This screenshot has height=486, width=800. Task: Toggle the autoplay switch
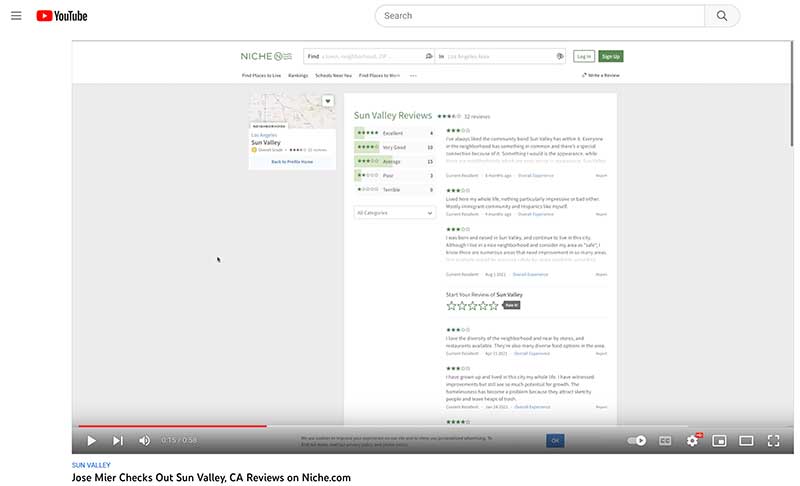[x=637, y=441]
